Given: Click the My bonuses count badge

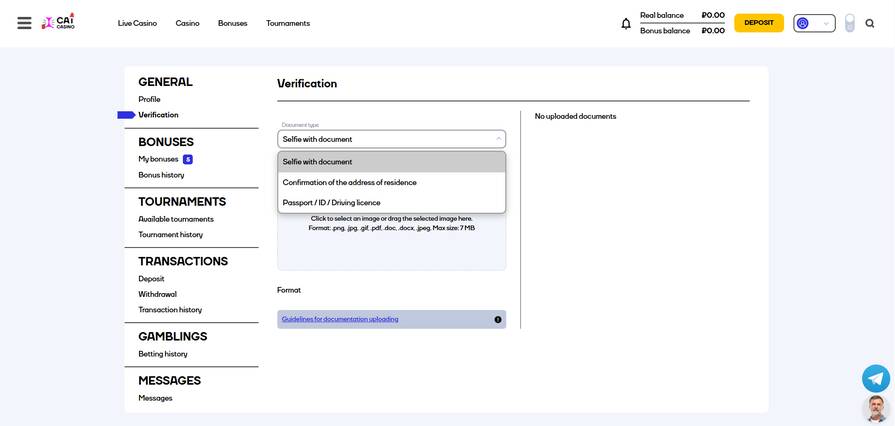Looking at the screenshot, I should click(188, 159).
